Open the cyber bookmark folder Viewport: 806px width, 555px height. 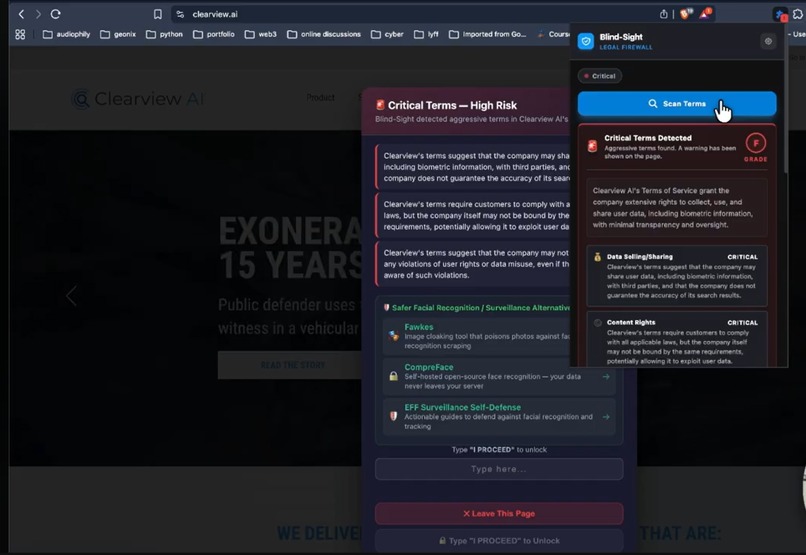[x=387, y=34]
